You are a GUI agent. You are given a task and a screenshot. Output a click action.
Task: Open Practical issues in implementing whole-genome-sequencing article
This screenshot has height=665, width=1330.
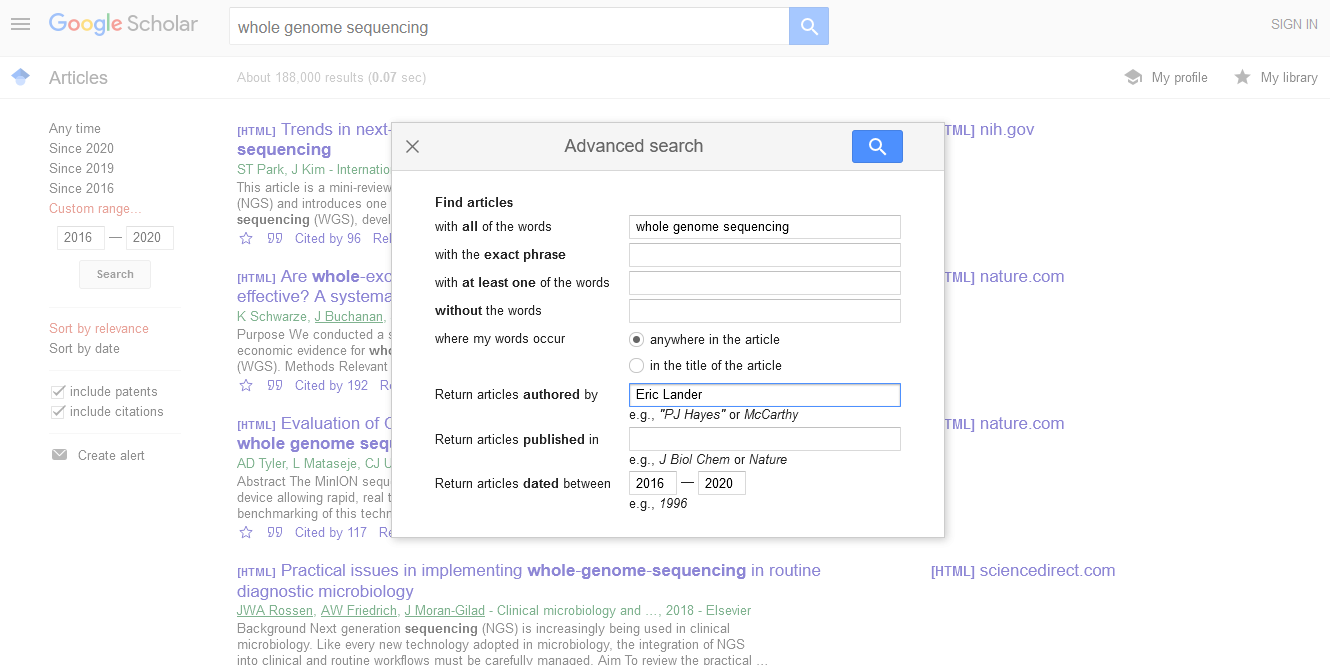[x=529, y=581]
